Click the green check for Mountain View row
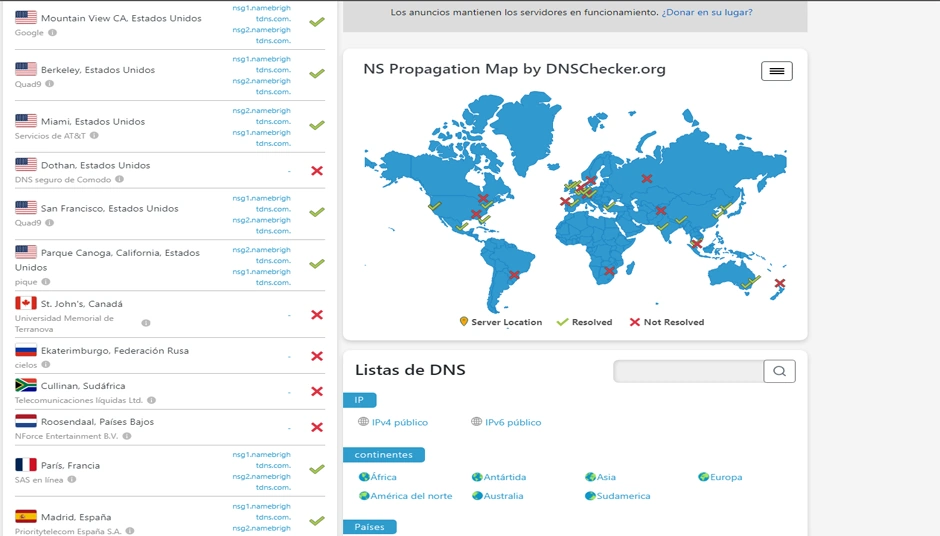The height and width of the screenshot is (536, 940). 317,22
